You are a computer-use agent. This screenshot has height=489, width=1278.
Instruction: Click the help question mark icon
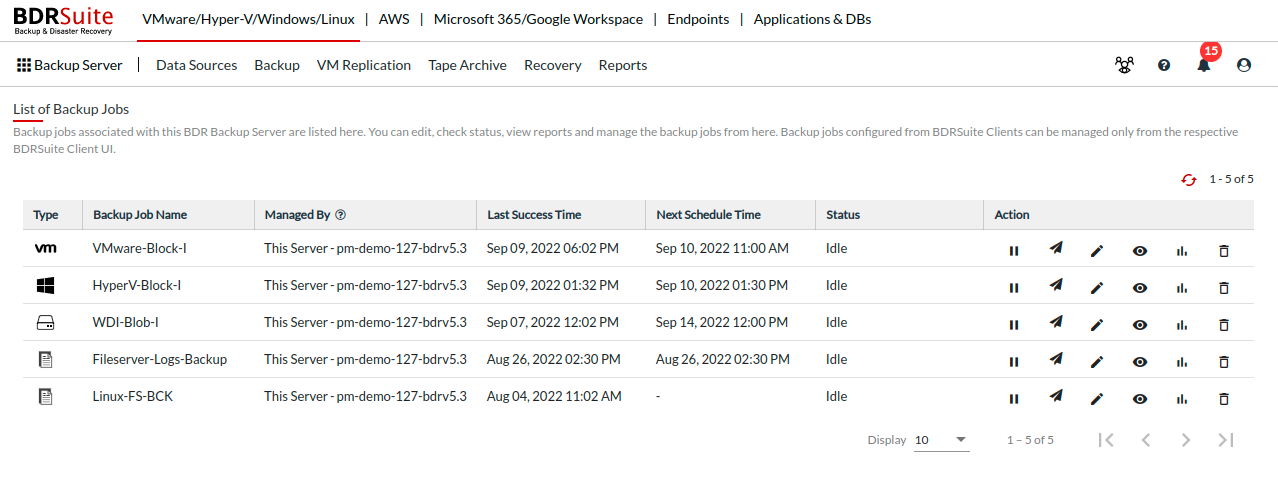pos(1164,65)
